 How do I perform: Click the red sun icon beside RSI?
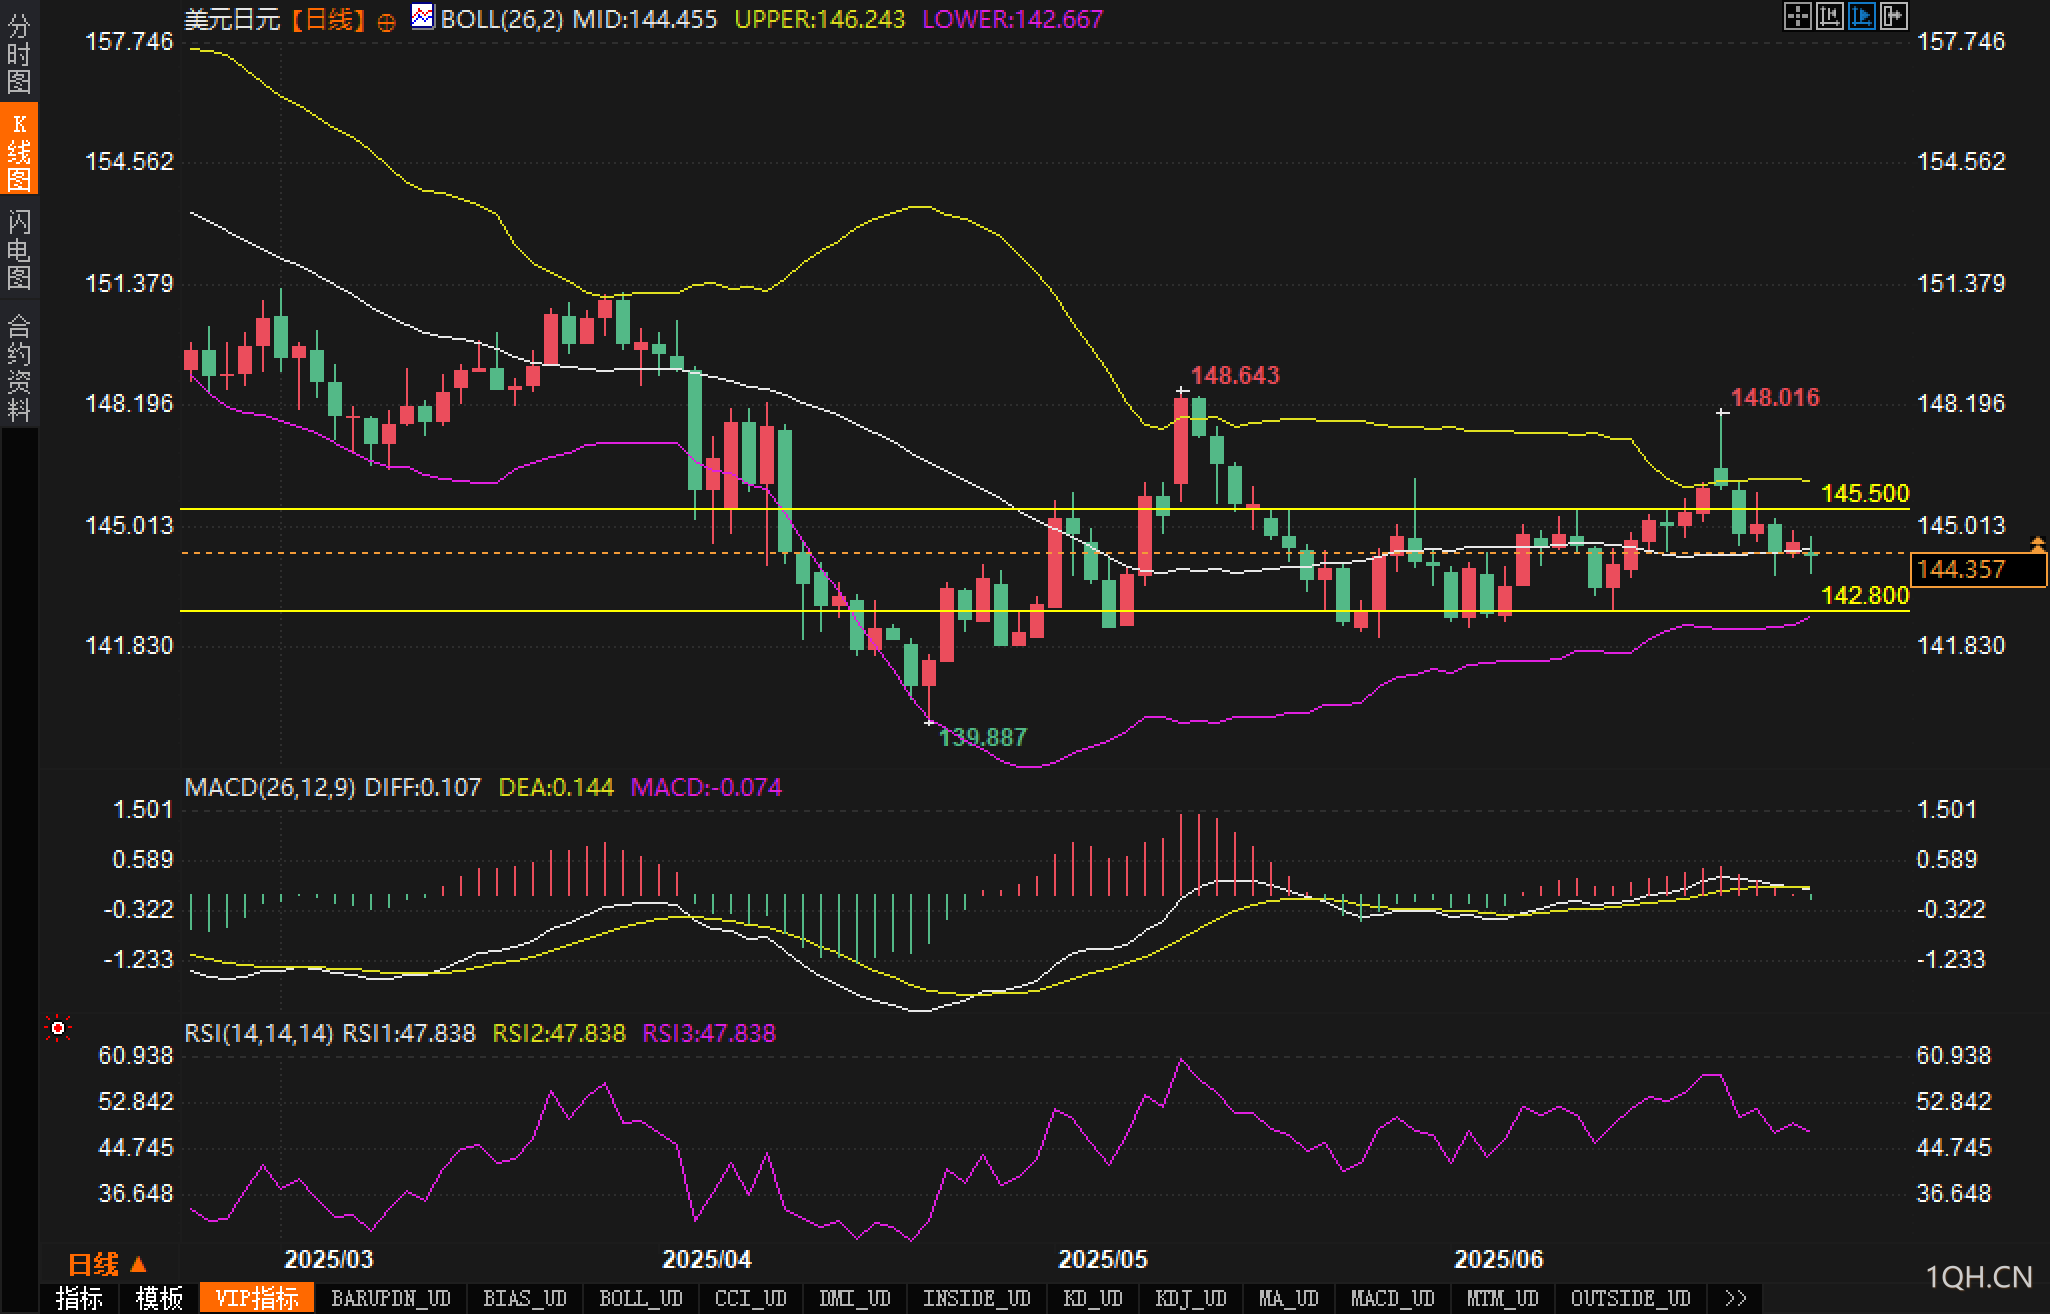tap(58, 1028)
